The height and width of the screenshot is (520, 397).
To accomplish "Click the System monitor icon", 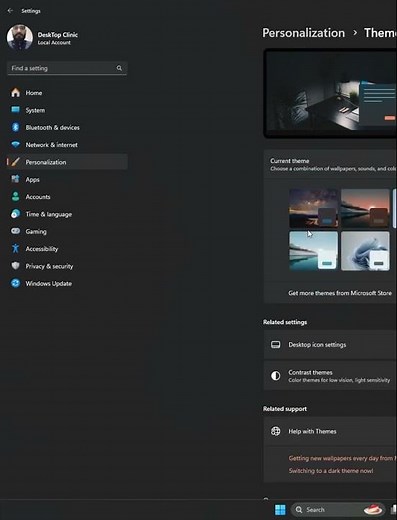I will tap(15, 110).
